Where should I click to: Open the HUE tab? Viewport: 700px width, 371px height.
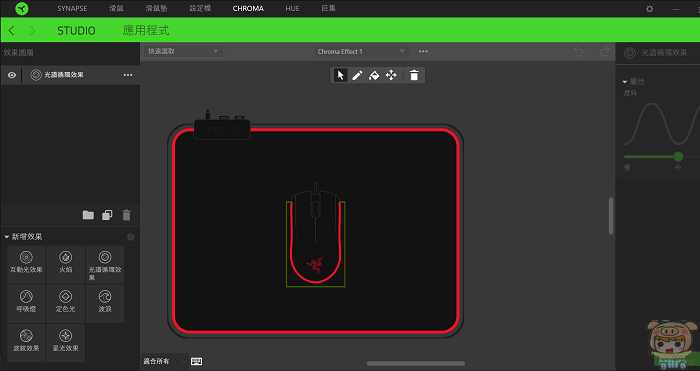[x=292, y=8]
